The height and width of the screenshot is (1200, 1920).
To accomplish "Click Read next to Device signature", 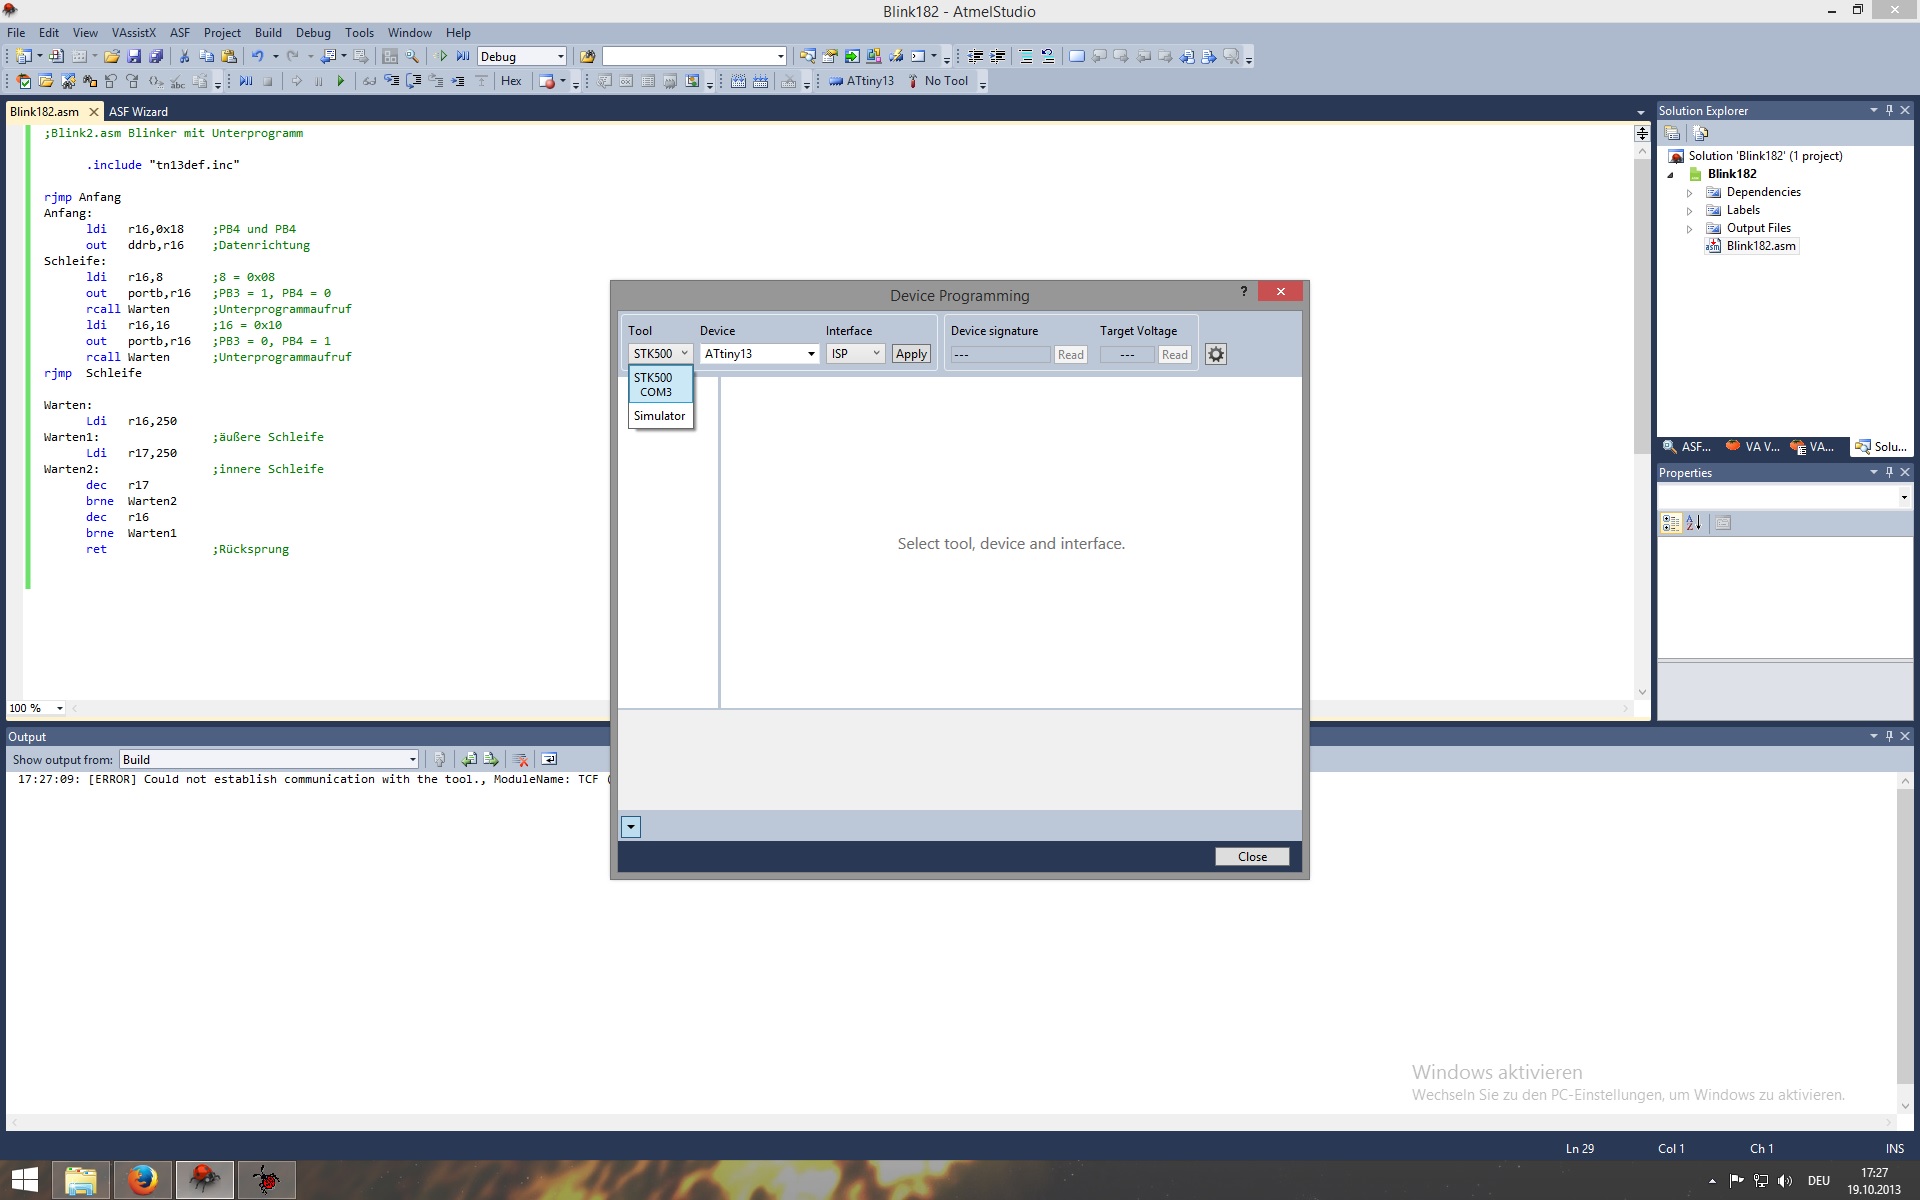I will [x=1071, y=355].
